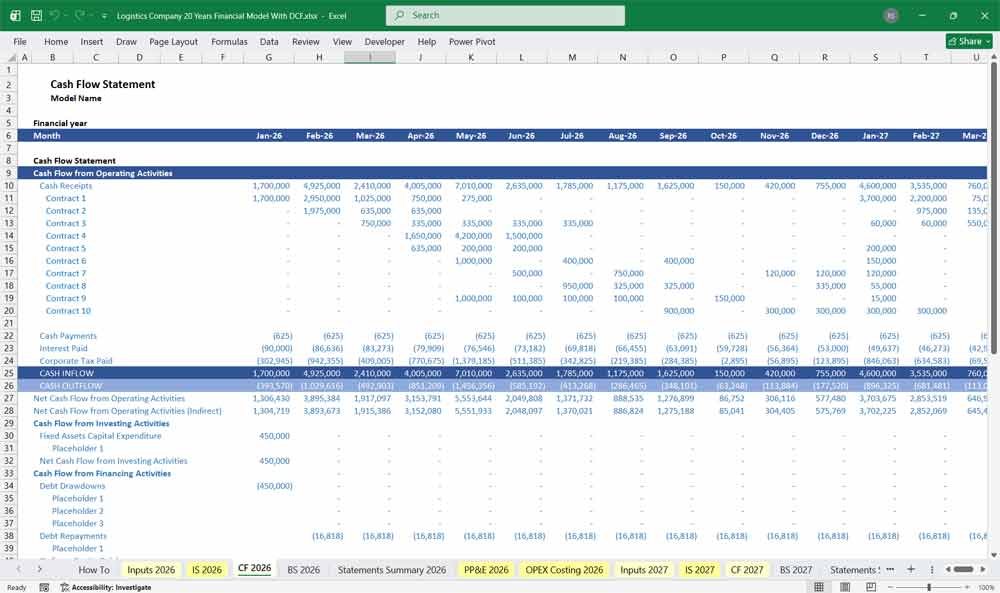Select the Debt Drawdowns row label
Screen dimensions: 1000x593
point(72,486)
